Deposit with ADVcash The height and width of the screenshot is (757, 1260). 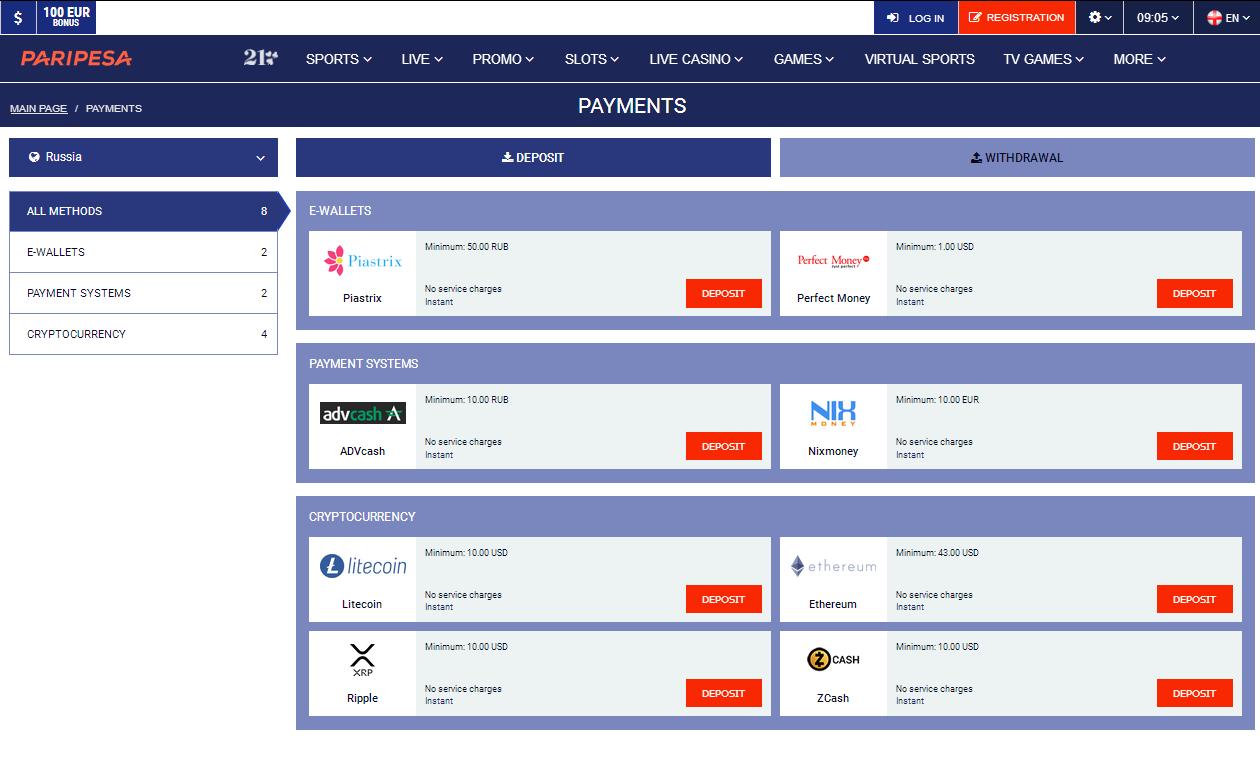[723, 446]
